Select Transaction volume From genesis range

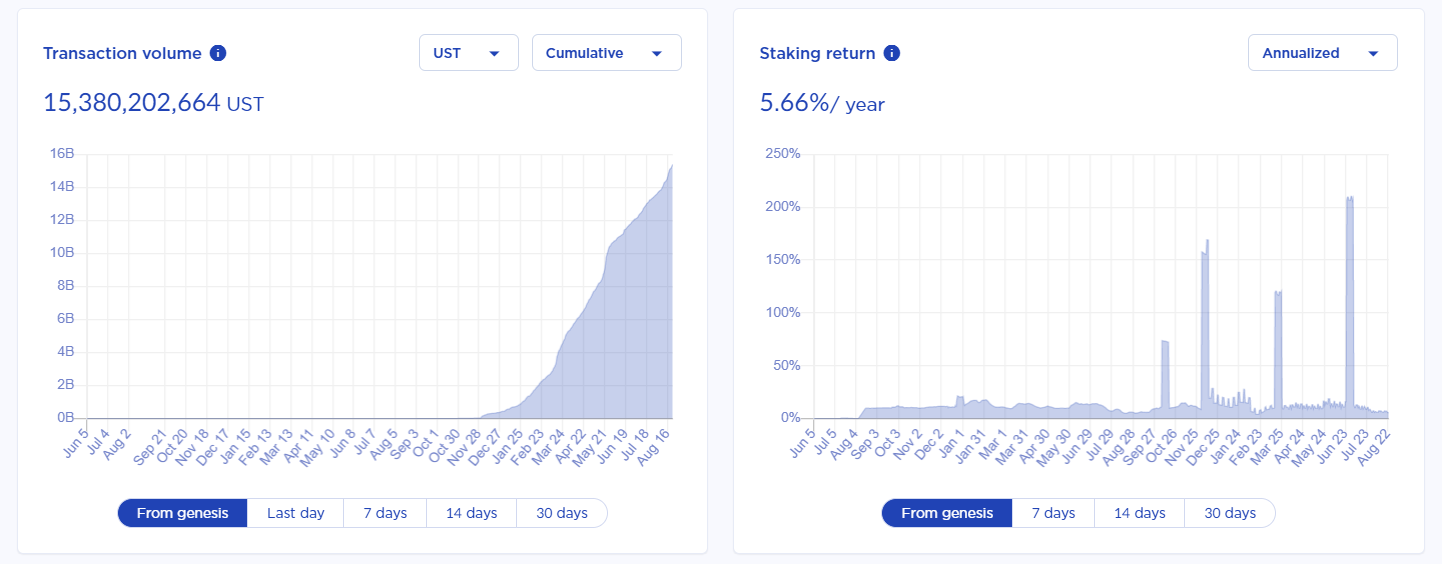182,513
